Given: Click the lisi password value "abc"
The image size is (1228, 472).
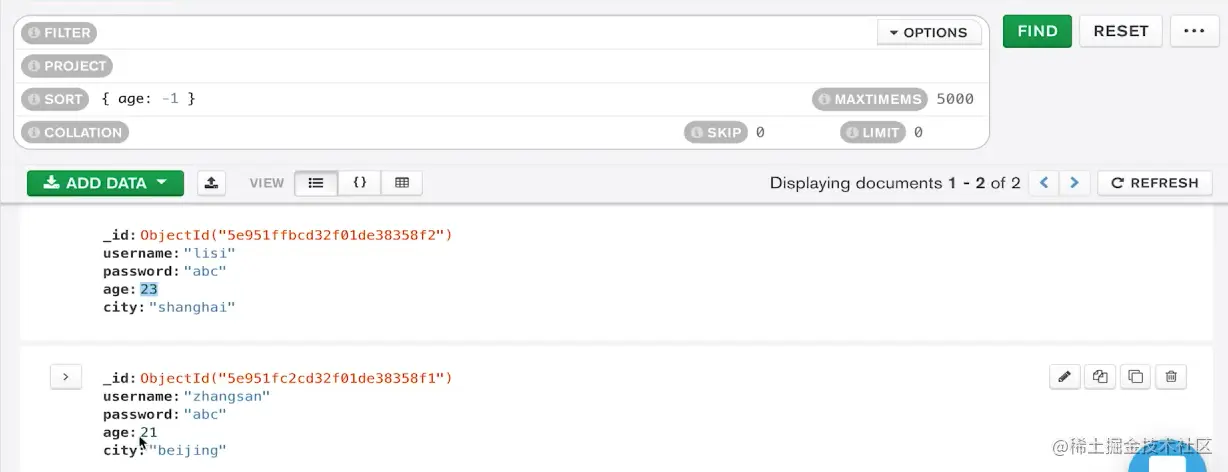Looking at the screenshot, I should click(205, 271).
